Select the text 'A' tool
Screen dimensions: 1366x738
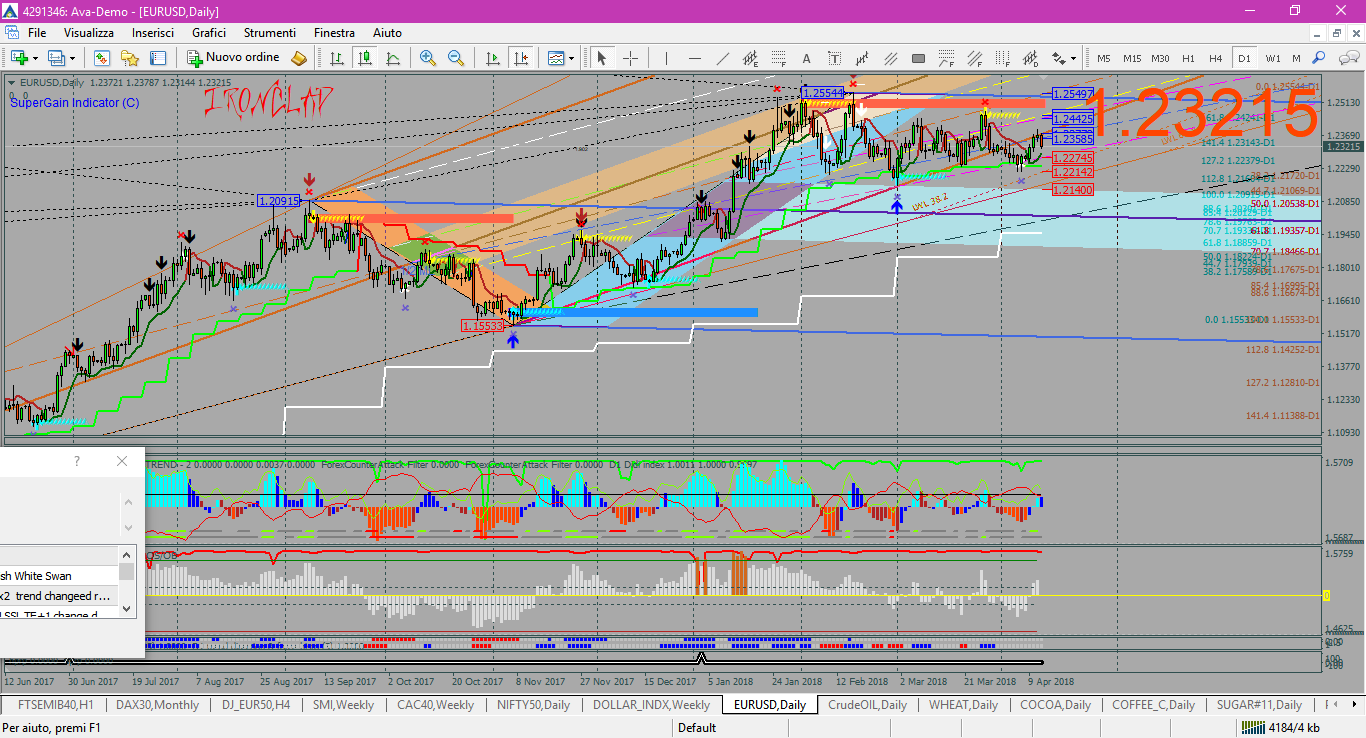coord(806,58)
